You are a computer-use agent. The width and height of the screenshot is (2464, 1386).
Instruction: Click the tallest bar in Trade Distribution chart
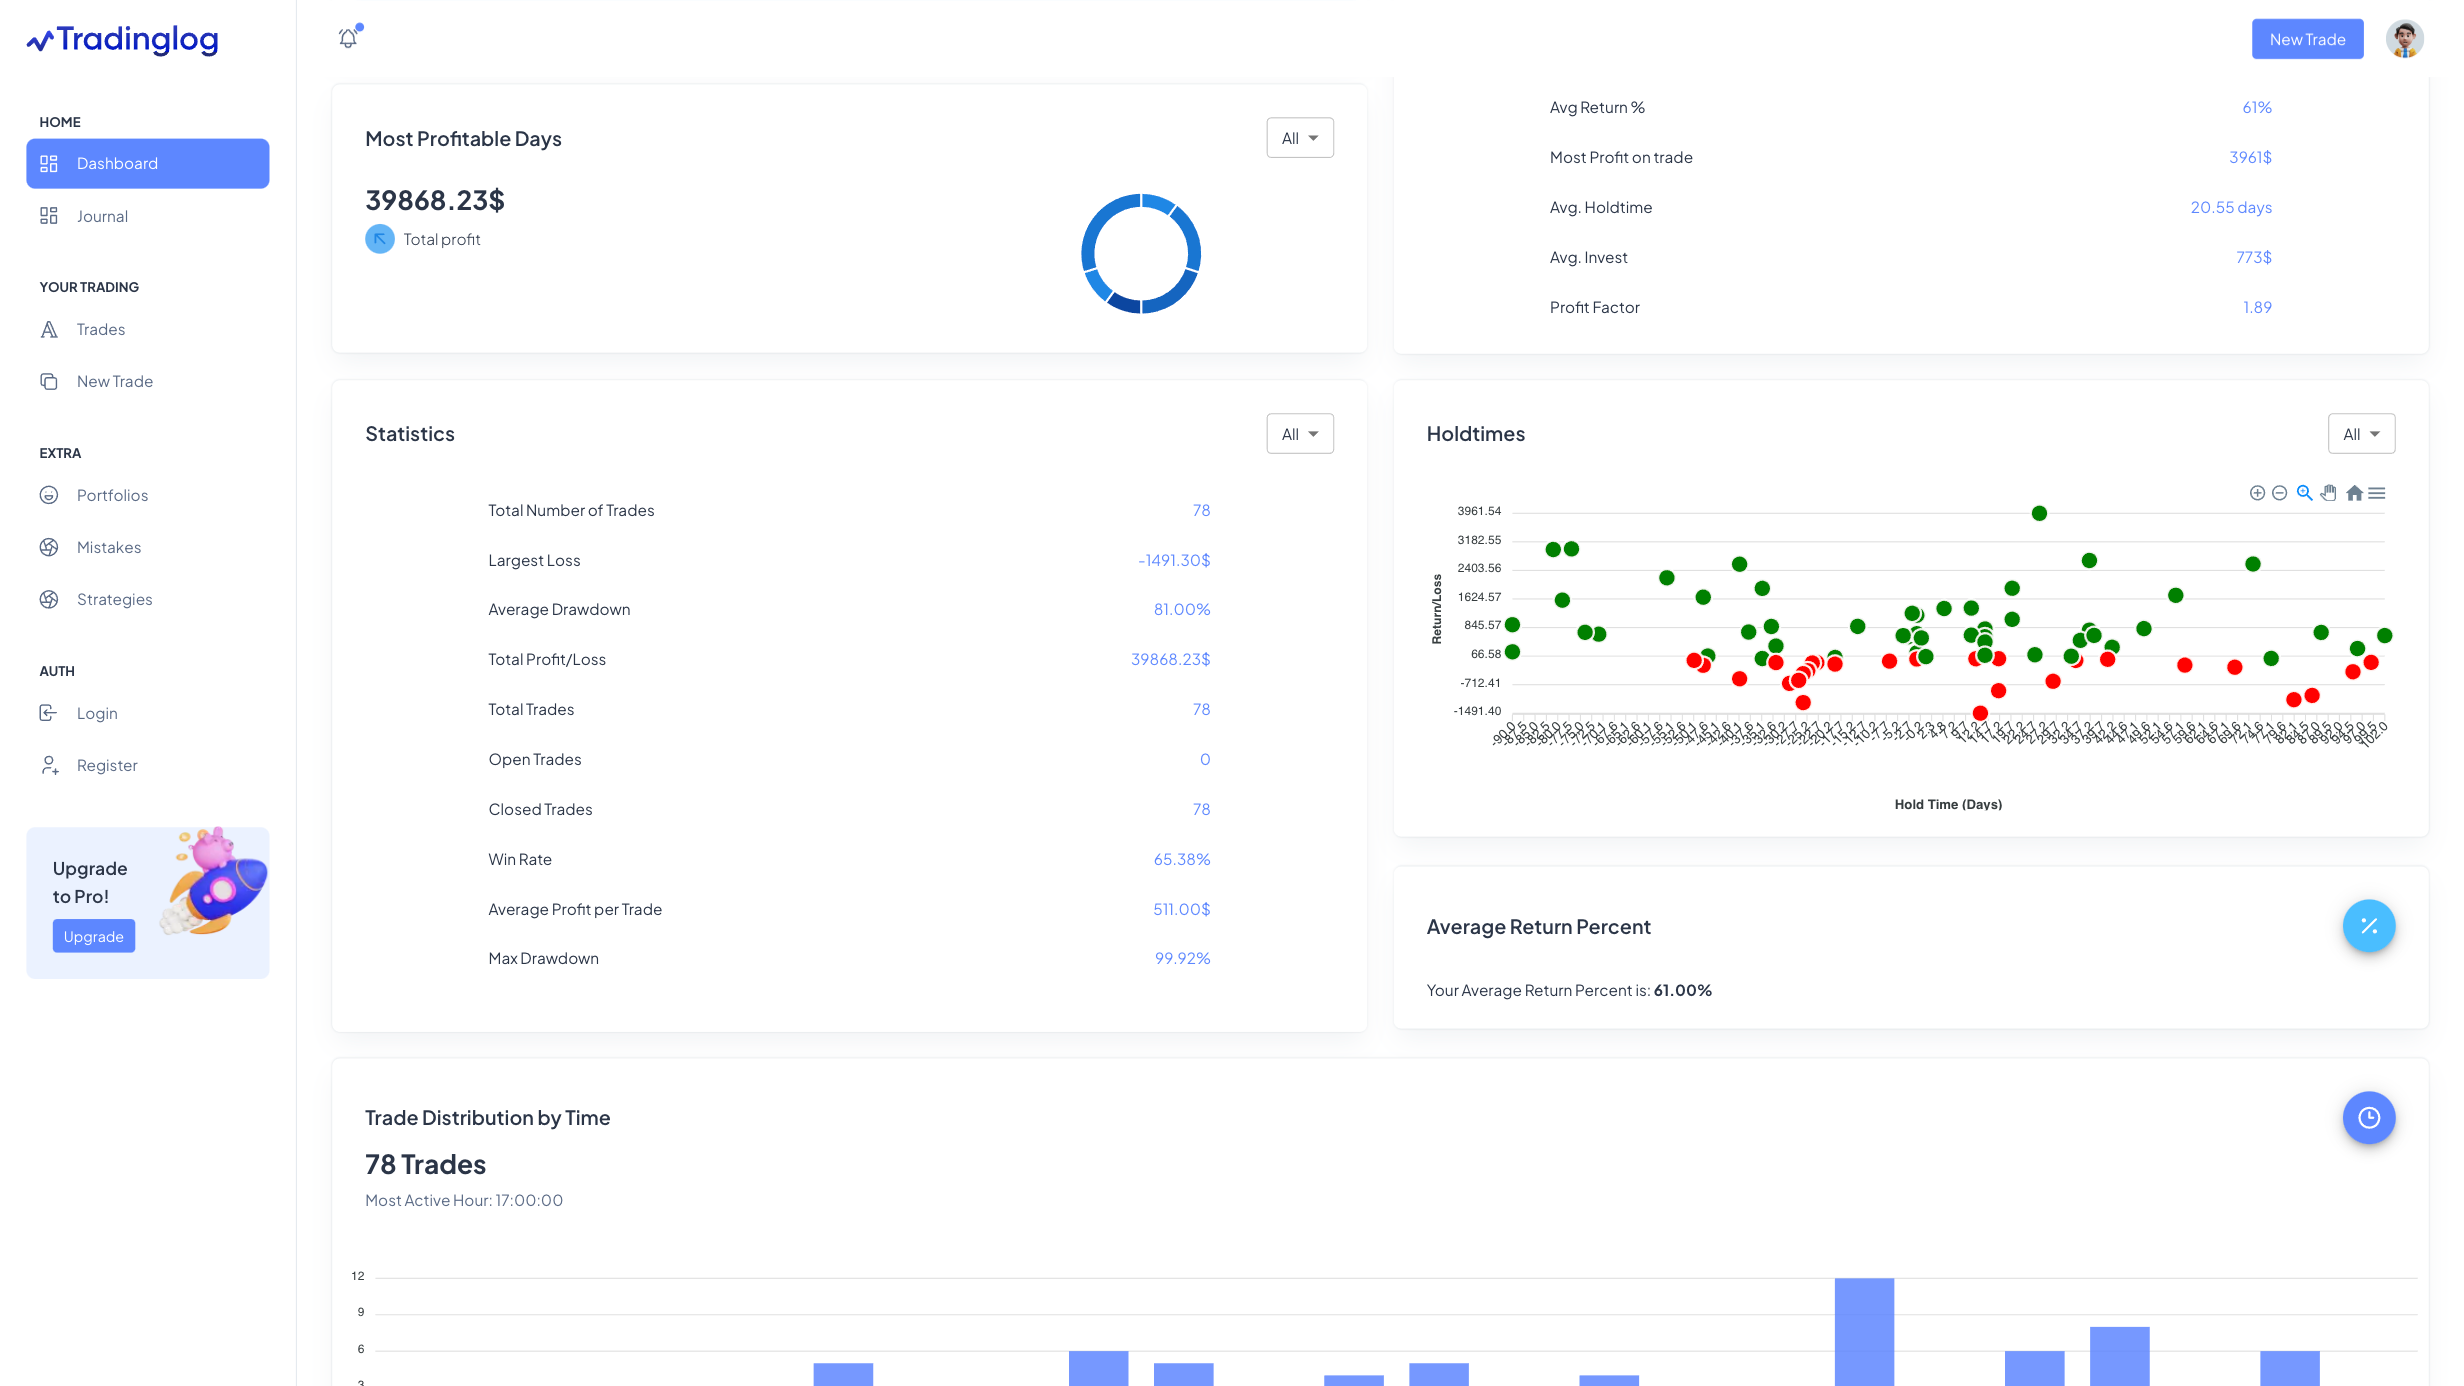1864,1331
